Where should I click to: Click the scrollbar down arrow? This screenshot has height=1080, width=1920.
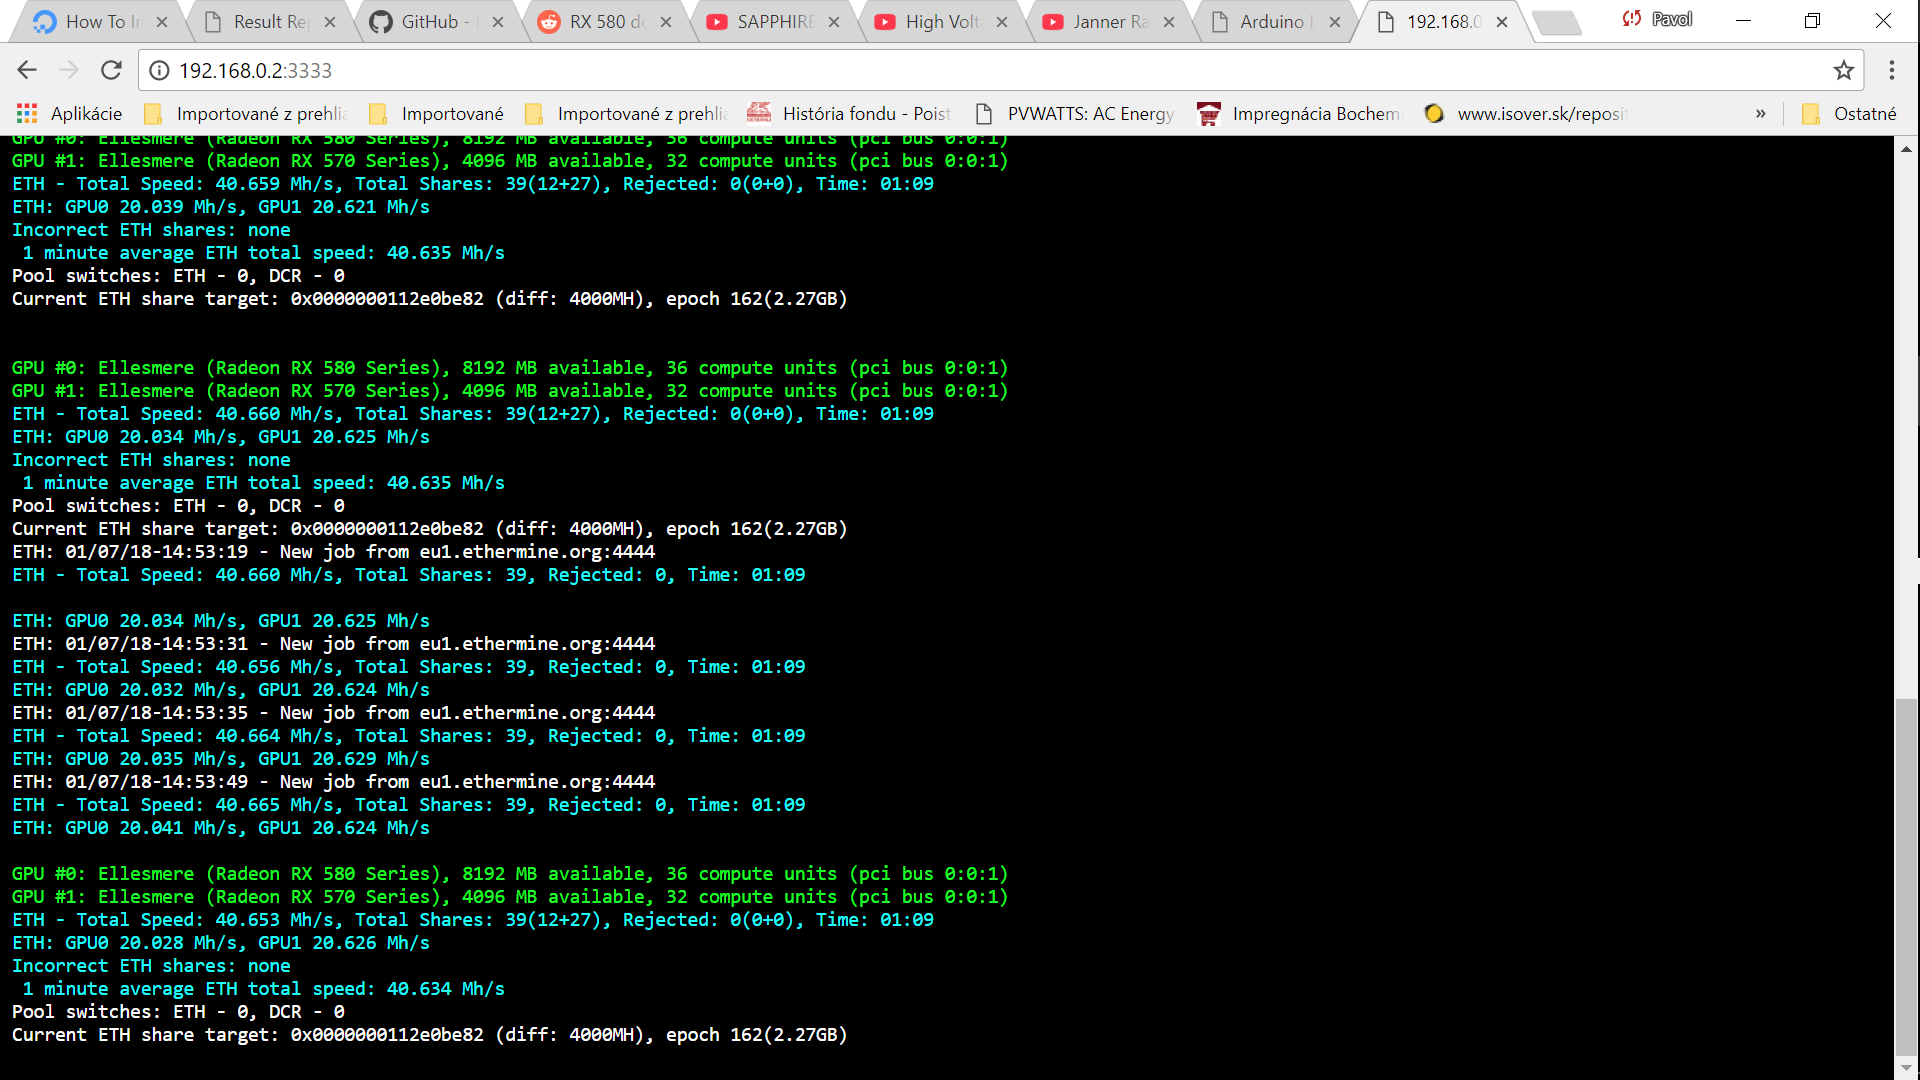(x=1906, y=1067)
